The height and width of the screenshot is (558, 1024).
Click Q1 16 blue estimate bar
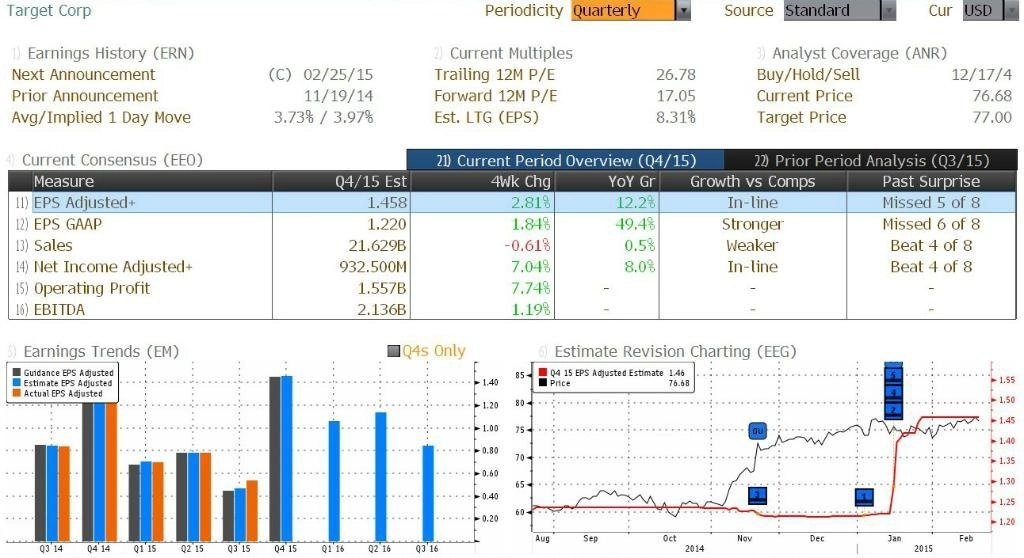click(x=334, y=481)
